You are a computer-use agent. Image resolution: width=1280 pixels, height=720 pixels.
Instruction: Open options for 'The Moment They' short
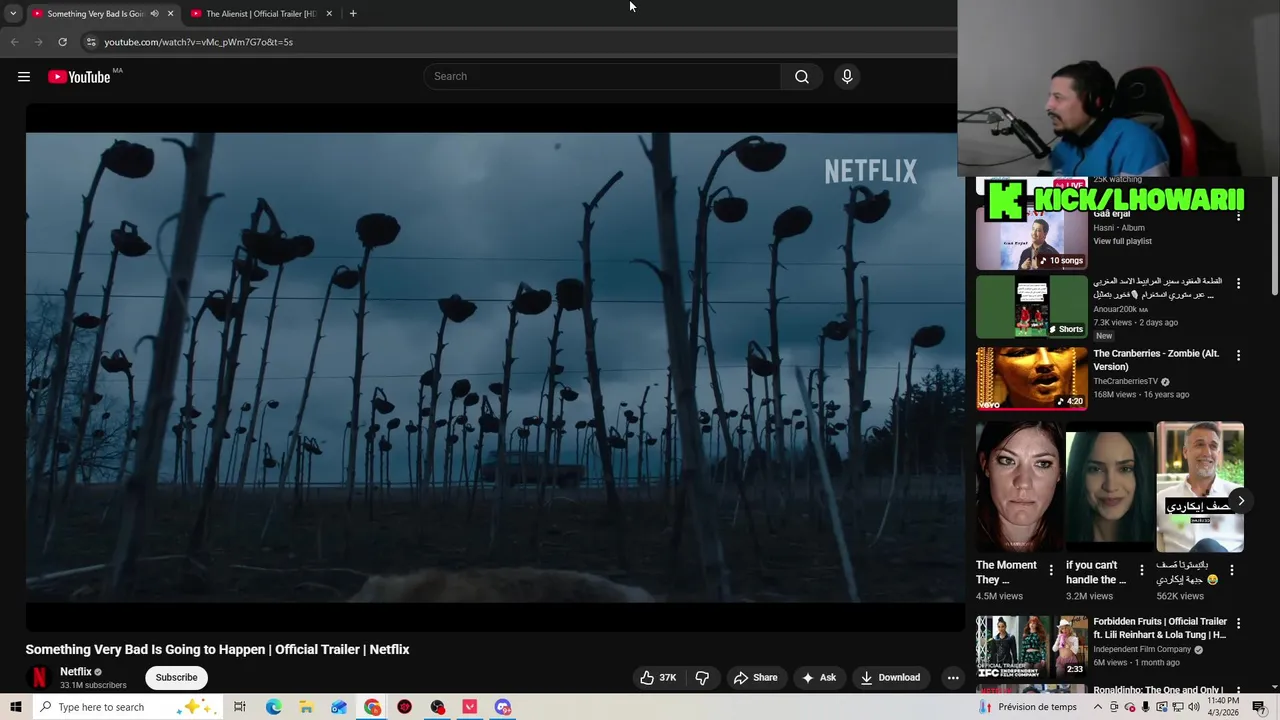point(1051,570)
